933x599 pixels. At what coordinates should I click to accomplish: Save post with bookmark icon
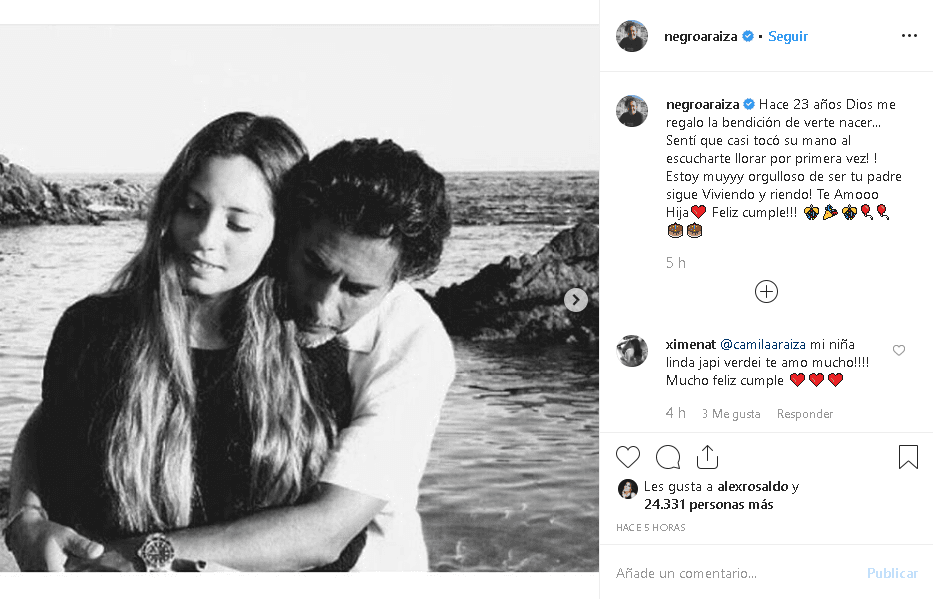click(x=908, y=457)
